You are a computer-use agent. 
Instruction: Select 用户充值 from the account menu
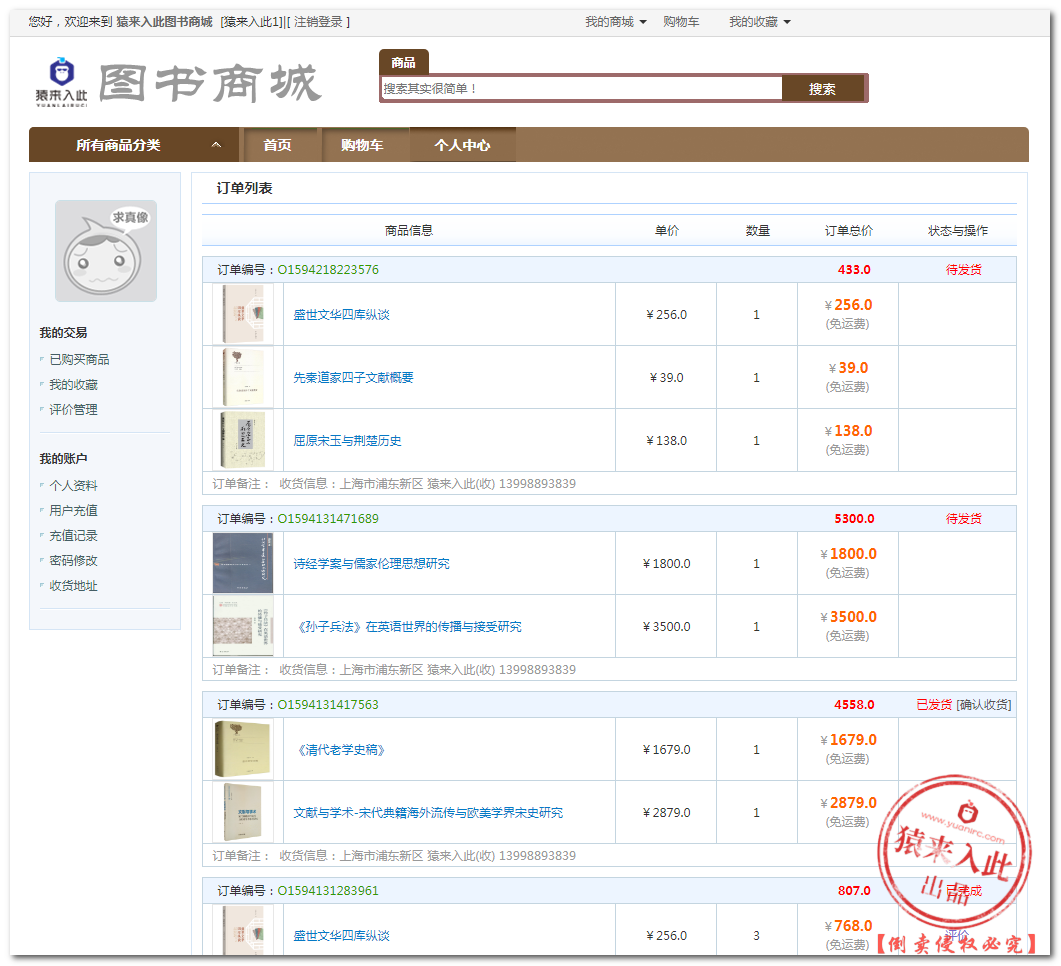[x=74, y=511]
